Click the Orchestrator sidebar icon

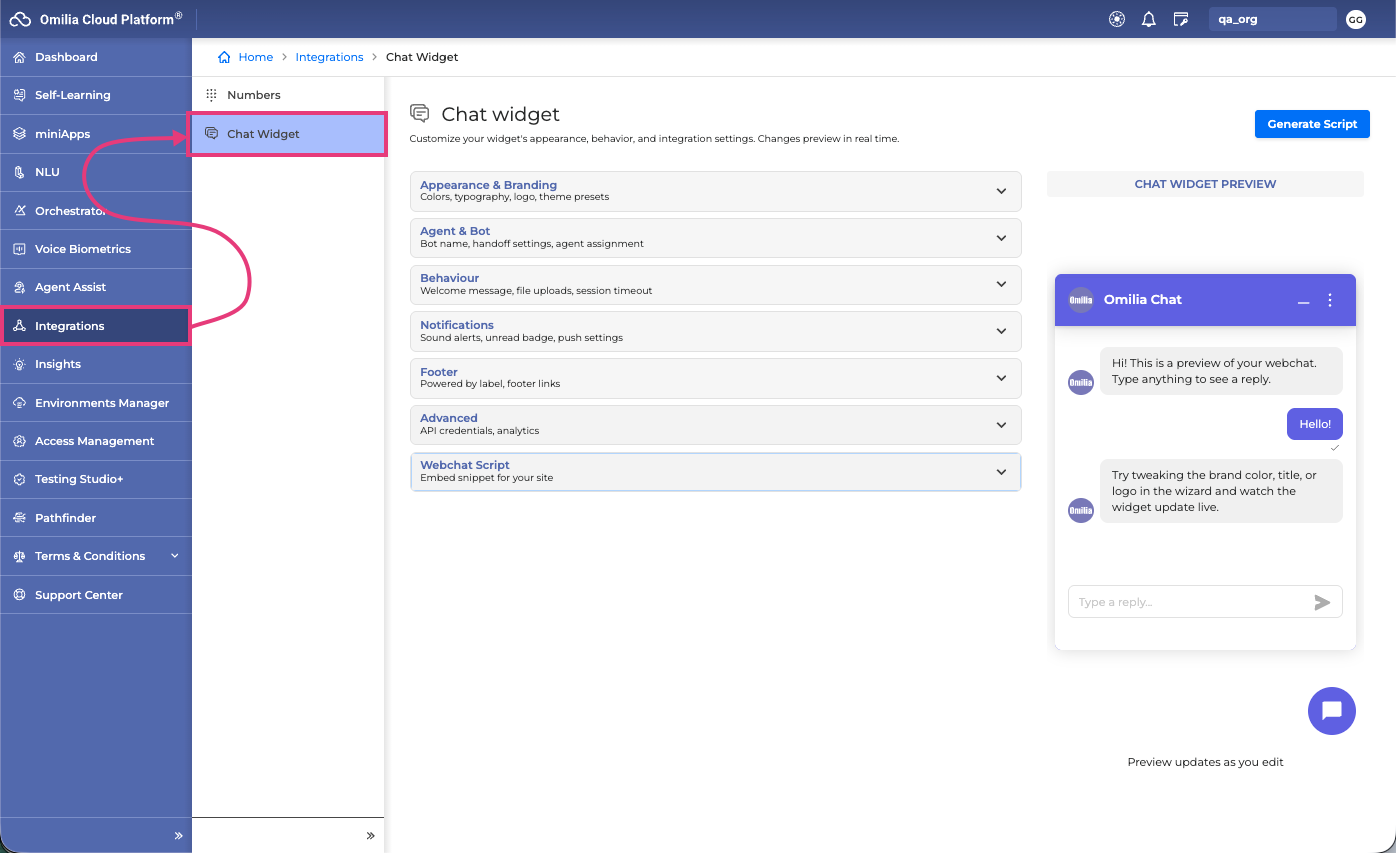coord(19,211)
